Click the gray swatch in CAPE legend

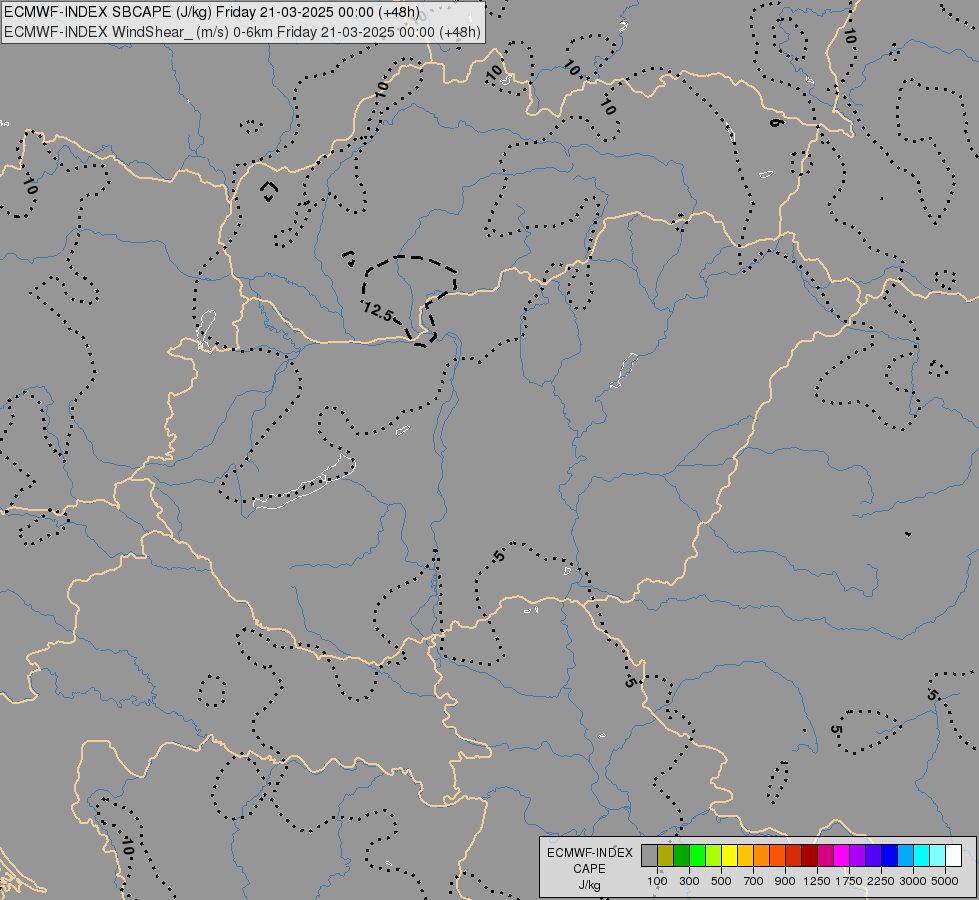tap(649, 855)
